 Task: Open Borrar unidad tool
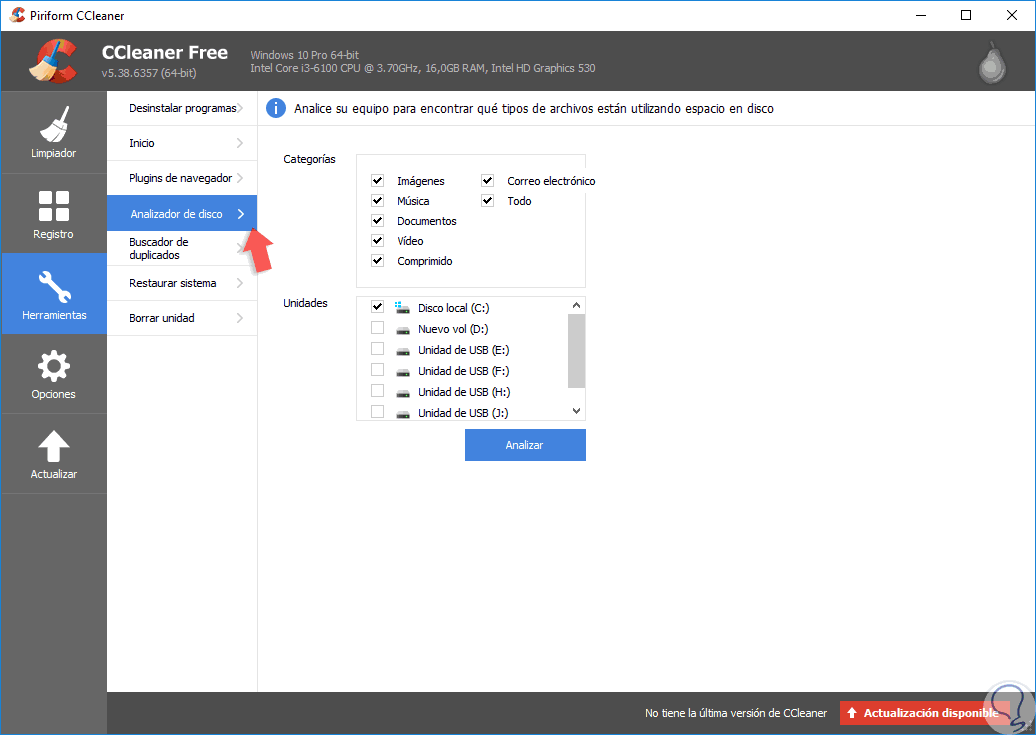[182, 319]
